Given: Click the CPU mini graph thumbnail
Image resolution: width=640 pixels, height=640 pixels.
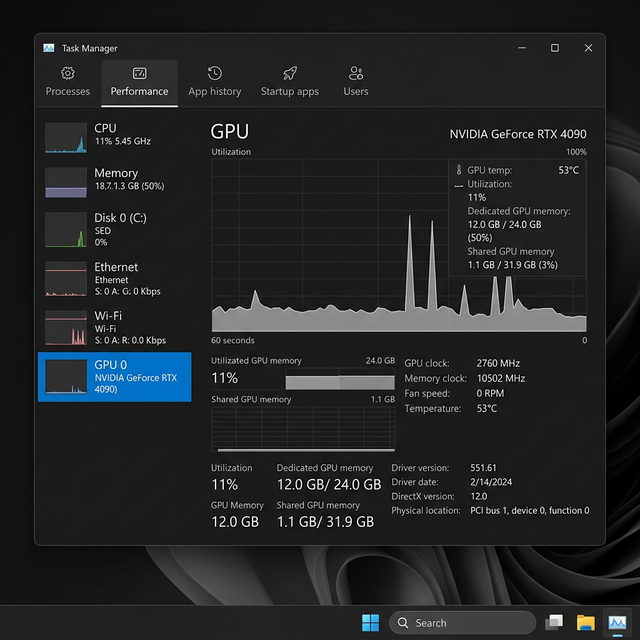Looking at the screenshot, I should (66, 138).
